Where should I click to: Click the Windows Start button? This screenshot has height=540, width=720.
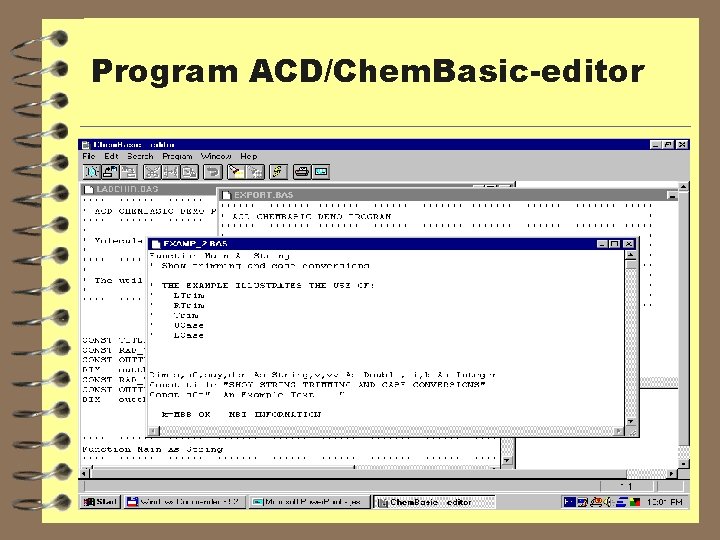[100, 502]
